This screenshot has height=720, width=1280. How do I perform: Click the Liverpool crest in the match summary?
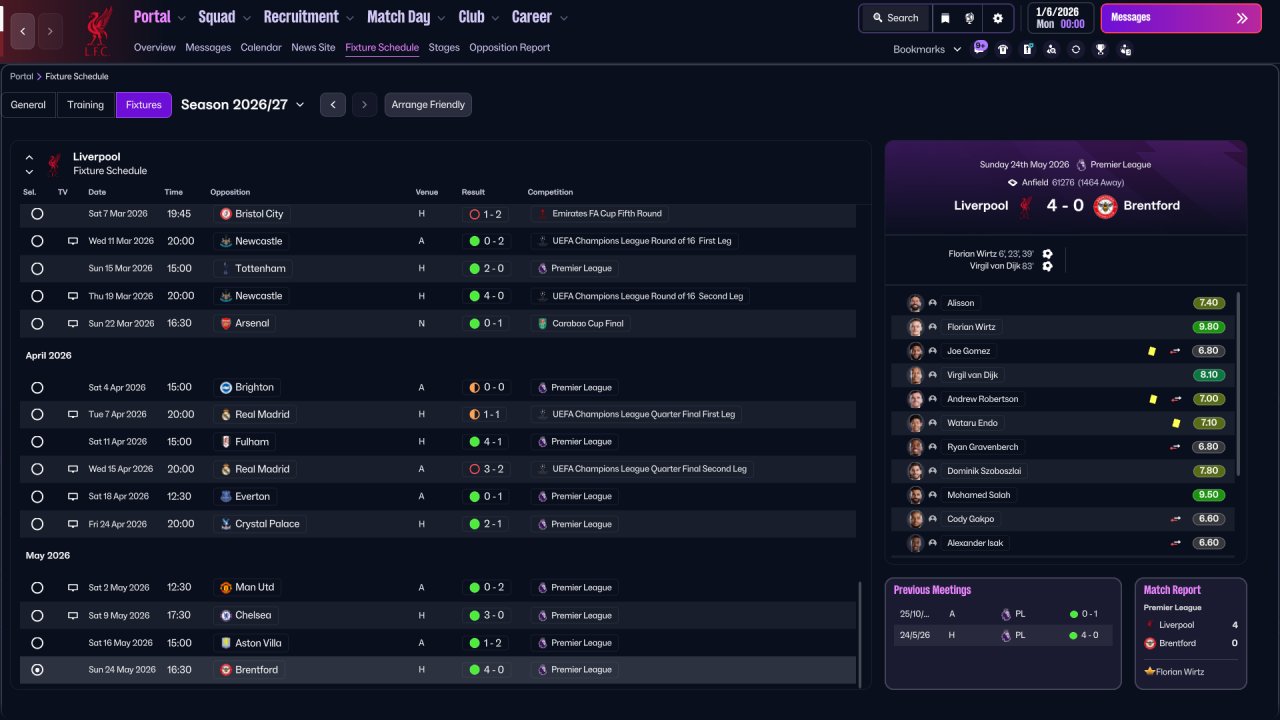pyautogui.click(x=1025, y=206)
